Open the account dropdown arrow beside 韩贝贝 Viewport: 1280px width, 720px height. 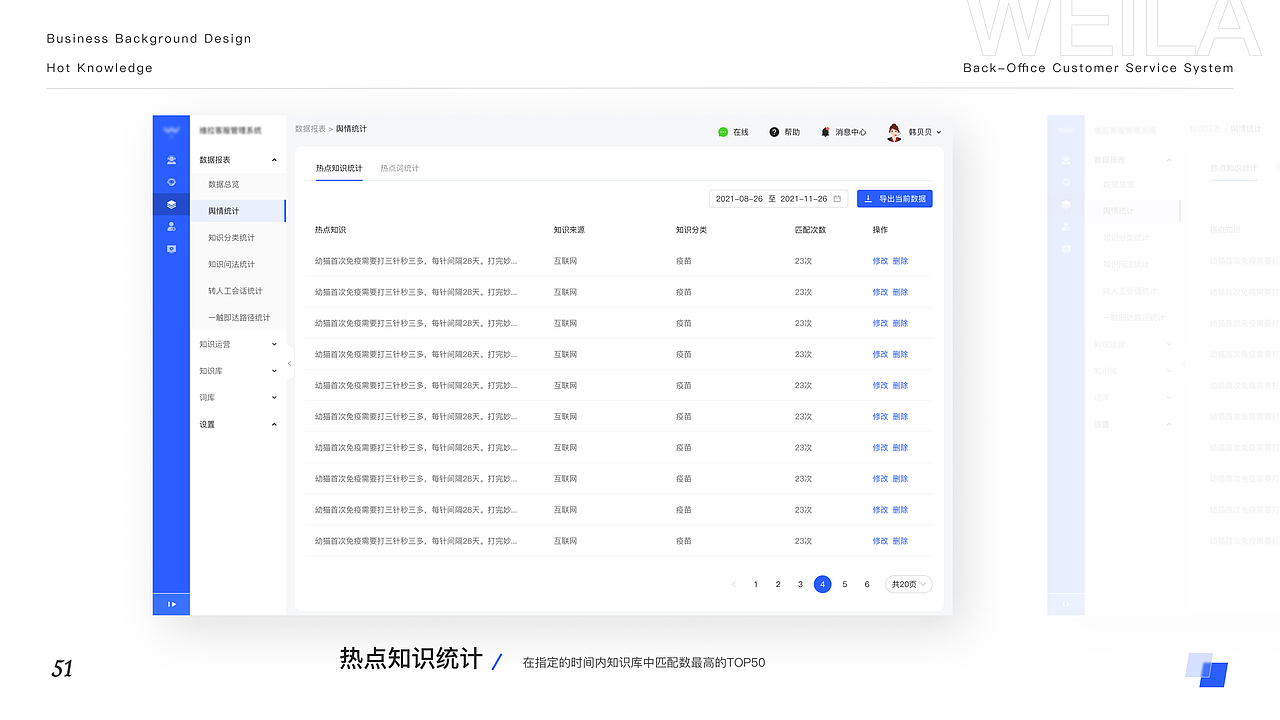click(938, 132)
